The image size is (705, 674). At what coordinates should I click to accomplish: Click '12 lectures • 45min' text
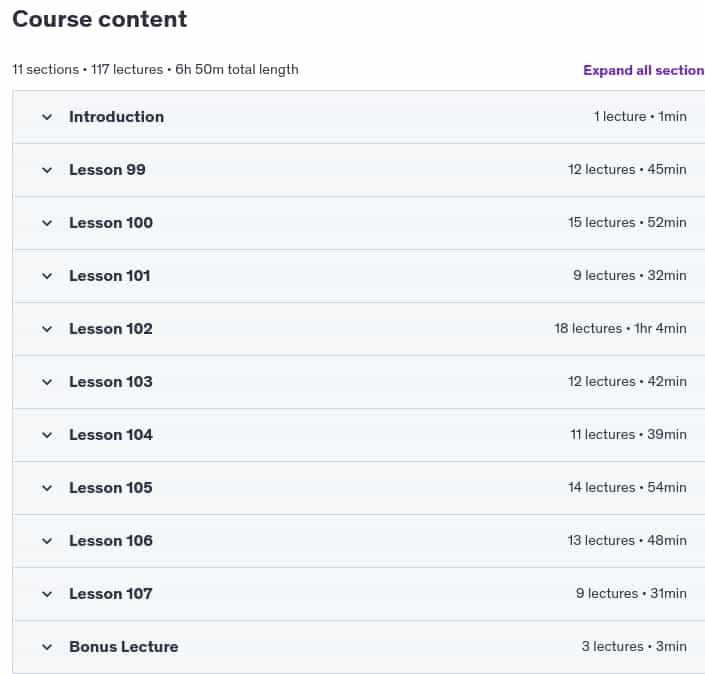tap(627, 170)
